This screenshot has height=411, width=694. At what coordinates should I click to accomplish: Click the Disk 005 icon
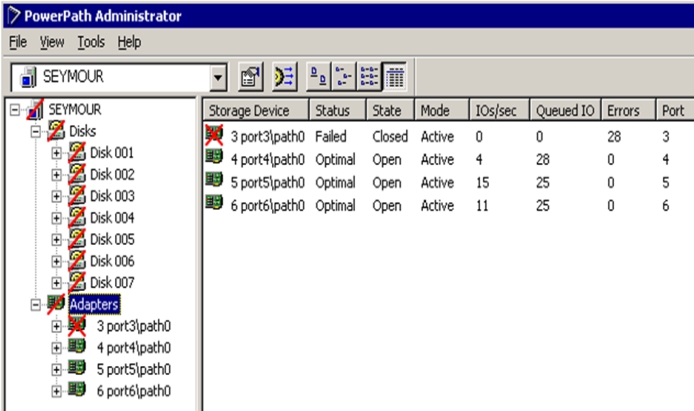pyautogui.click(x=77, y=239)
